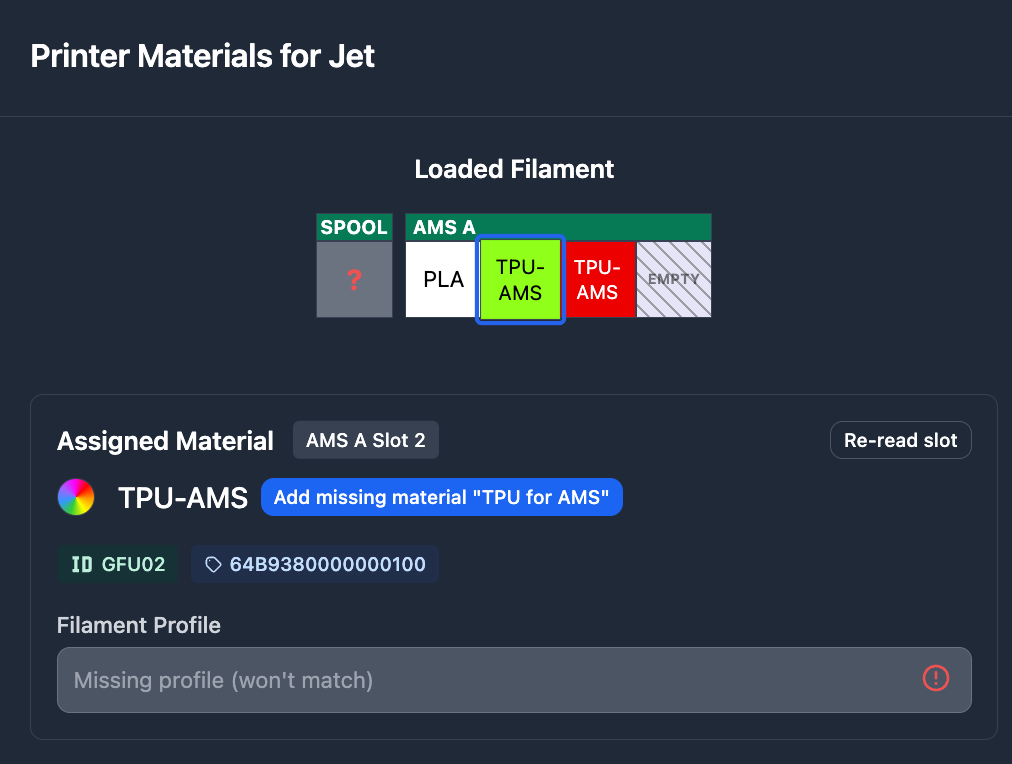The height and width of the screenshot is (764, 1012).
Task: Click Add missing material "TPU for AMS"
Action: [441, 497]
